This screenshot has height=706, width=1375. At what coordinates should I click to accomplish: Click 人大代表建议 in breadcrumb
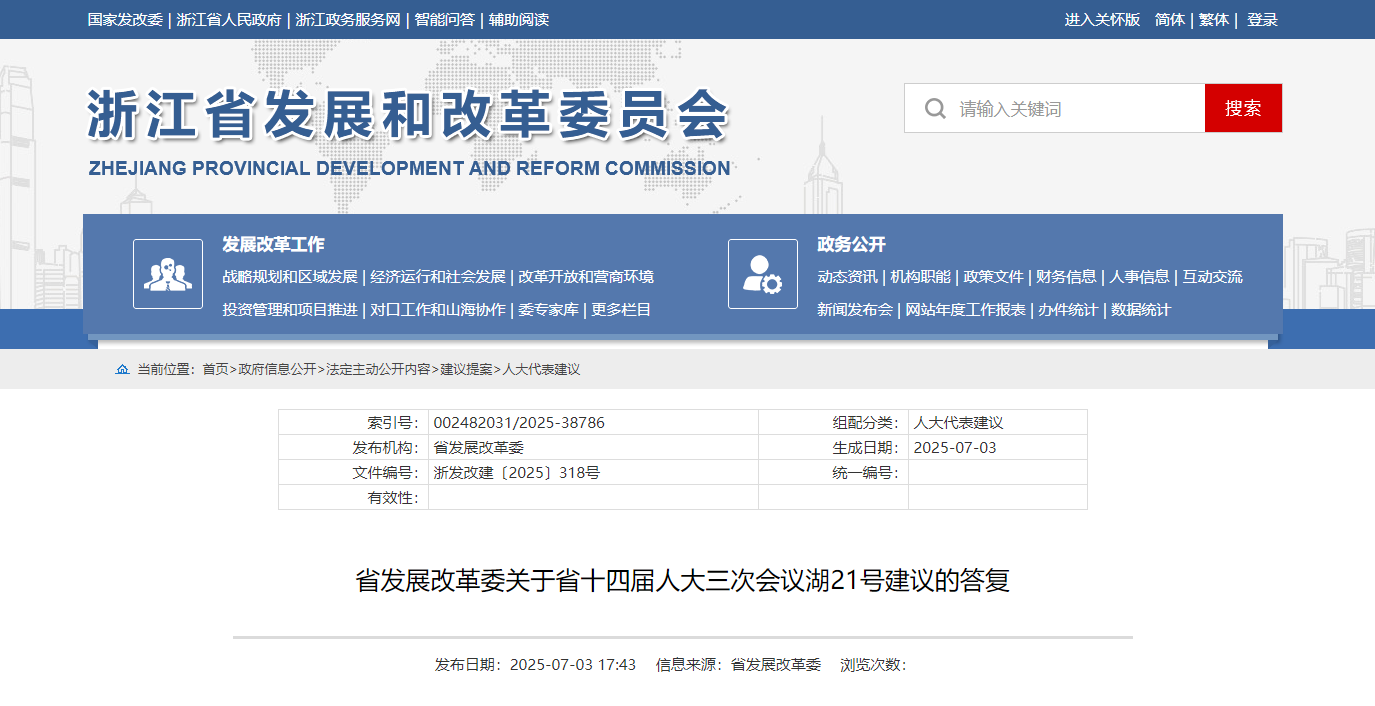pyautogui.click(x=541, y=370)
